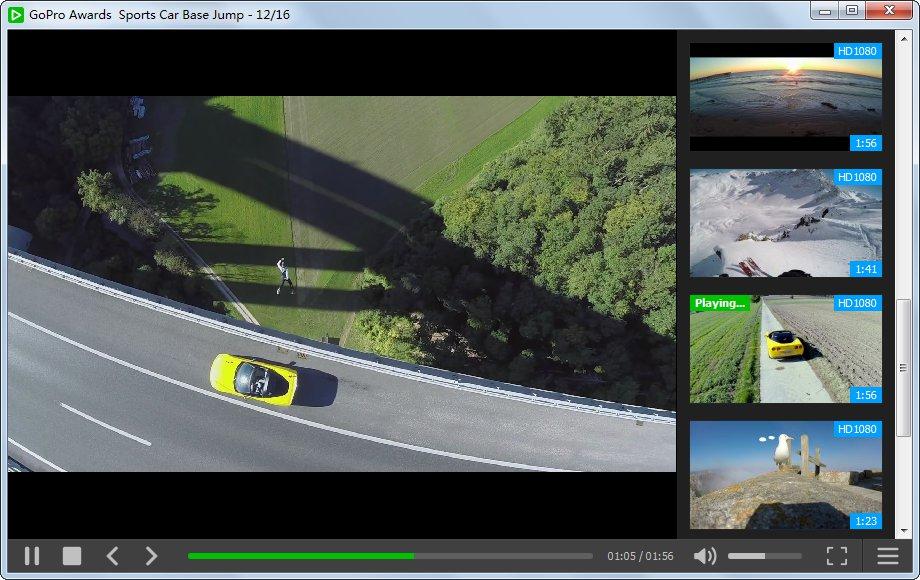Click HD1080 badge on seagull thumbnail
The height and width of the screenshot is (580, 920).
pos(857,429)
